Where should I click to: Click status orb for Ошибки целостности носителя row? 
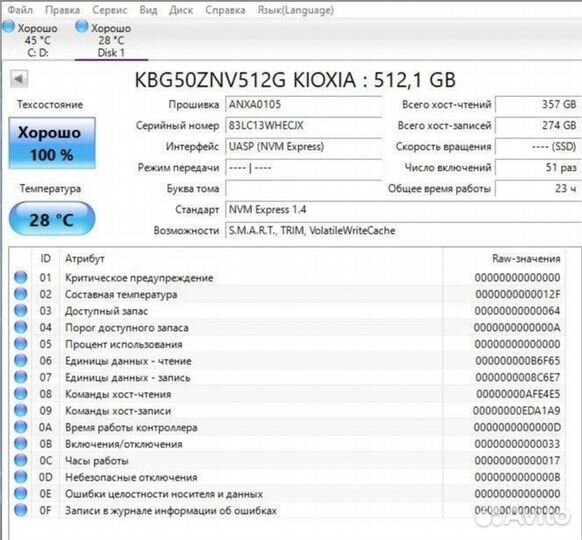[x=21, y=494]
